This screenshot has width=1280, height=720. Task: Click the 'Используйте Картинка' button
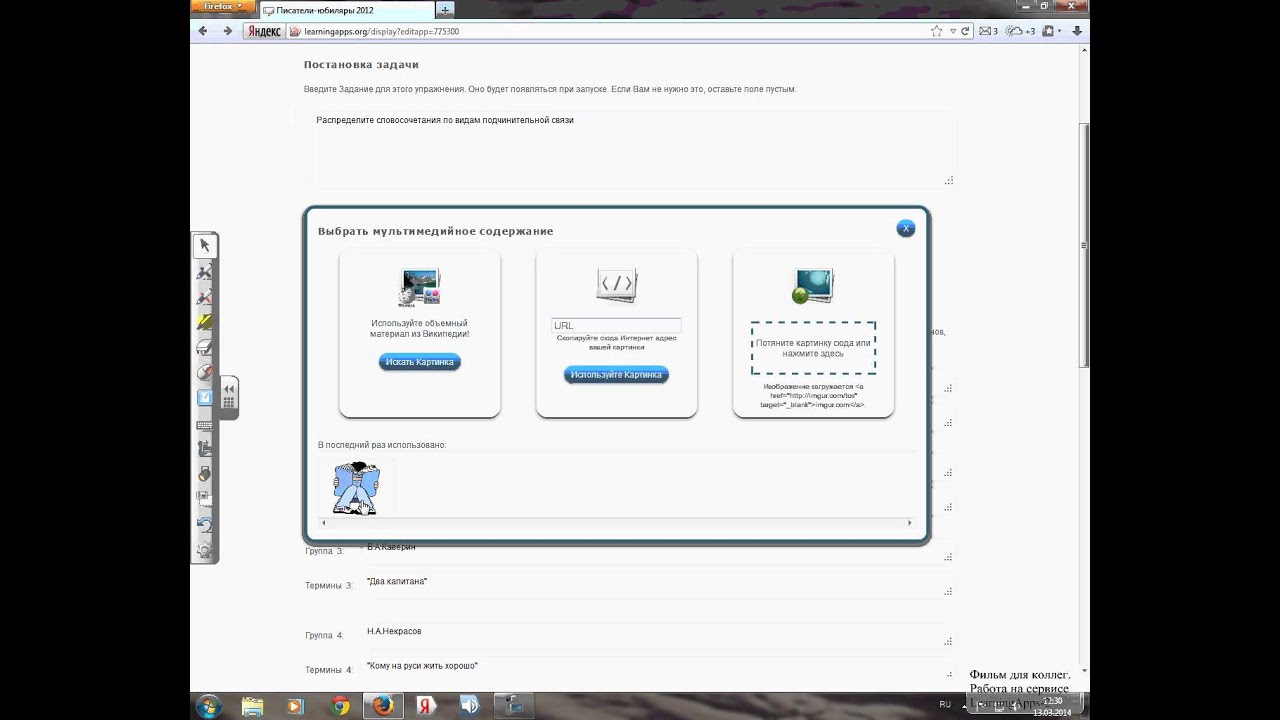pyautogui.click(x=616, y=375)
